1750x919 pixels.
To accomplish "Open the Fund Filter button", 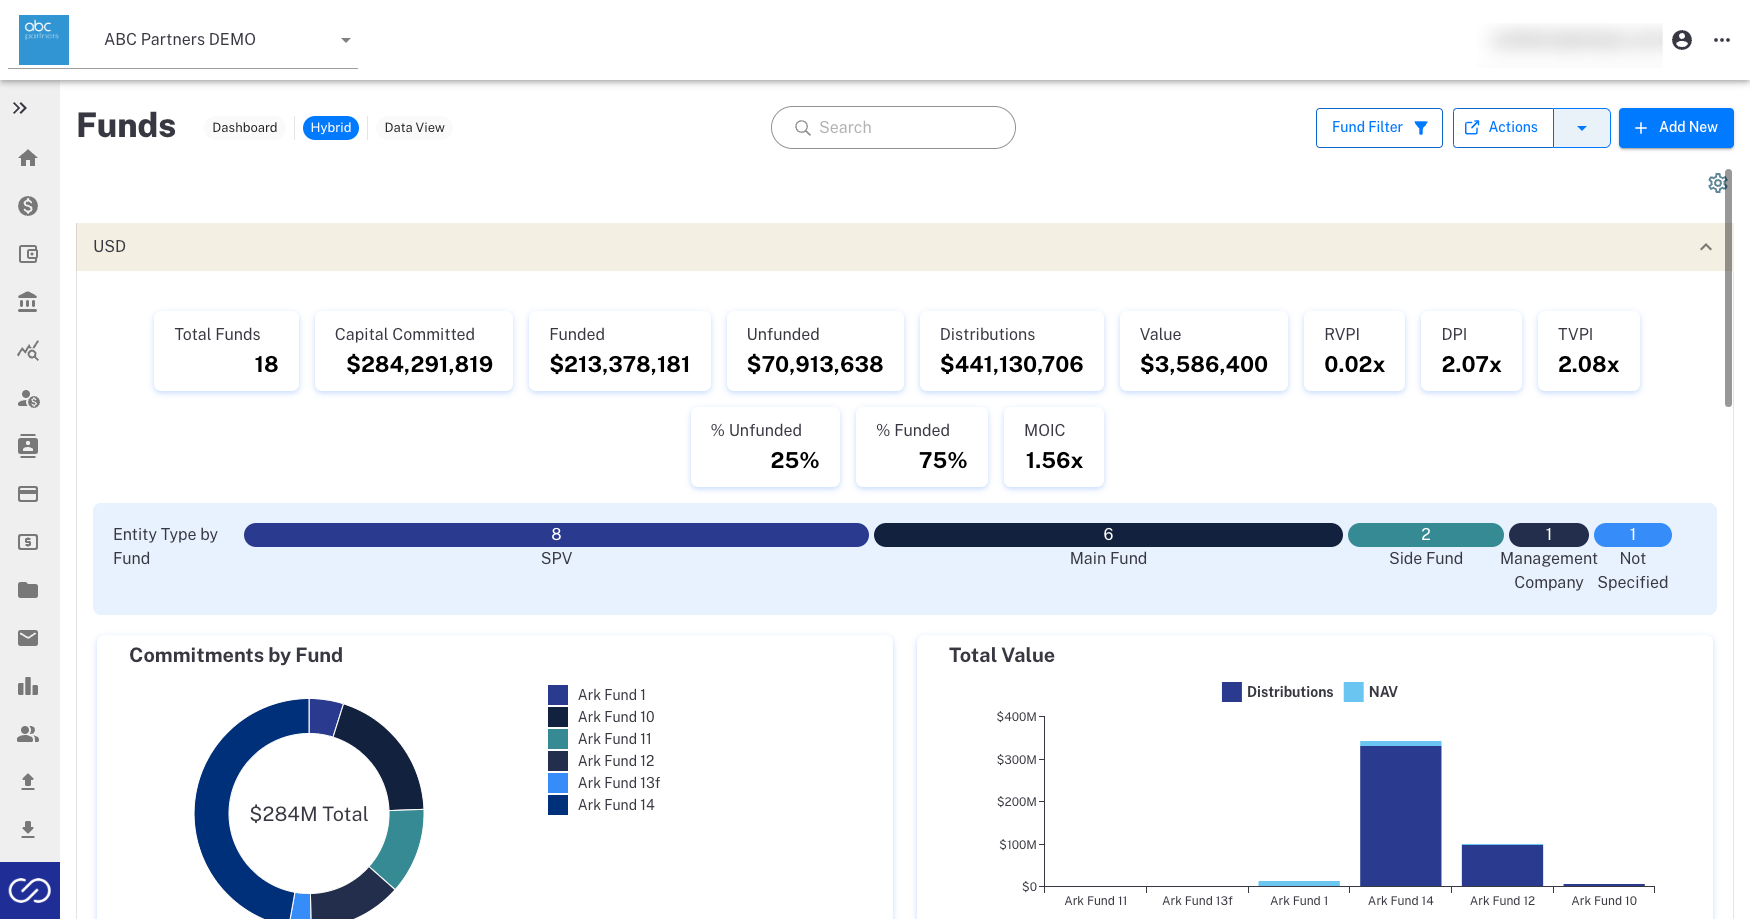I will 1379,128.
